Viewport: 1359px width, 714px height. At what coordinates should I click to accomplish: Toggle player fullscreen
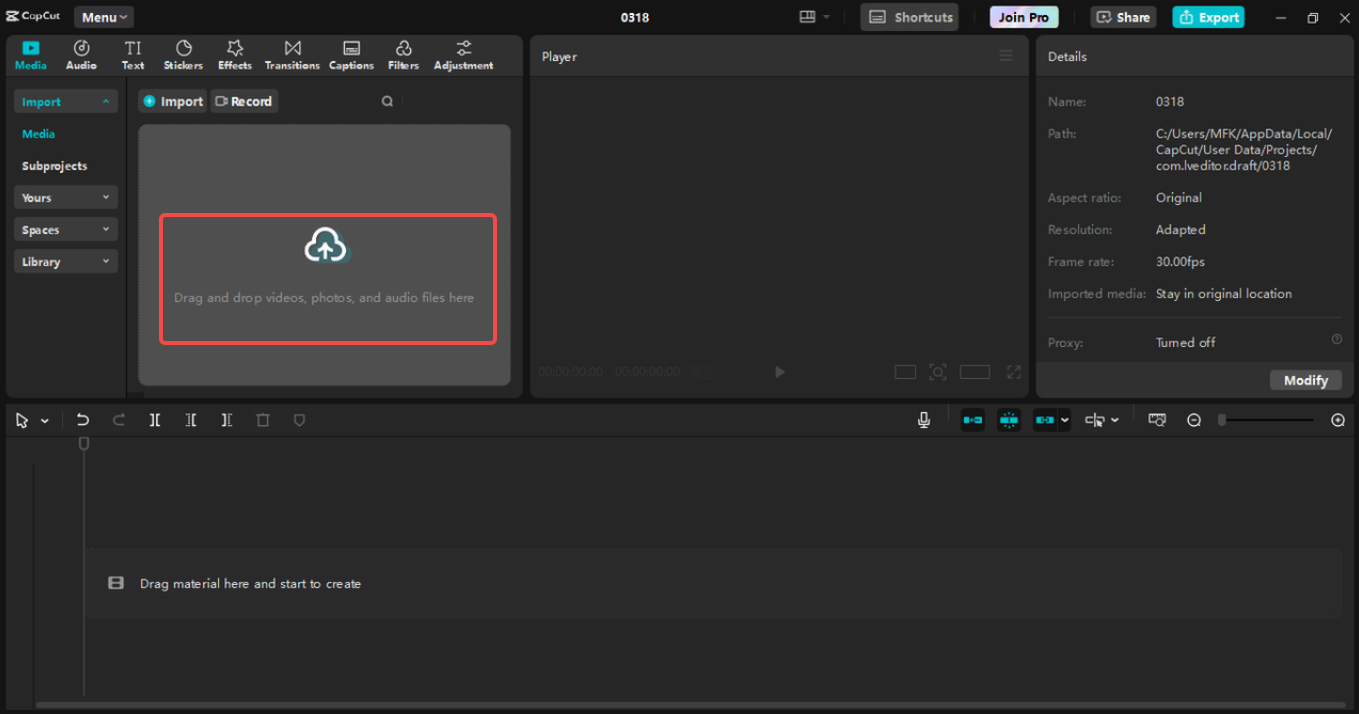point(1014,372)
